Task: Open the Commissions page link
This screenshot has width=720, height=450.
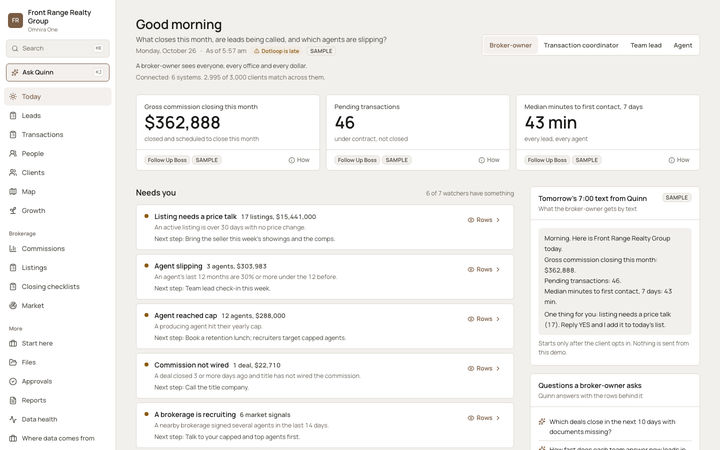Action: coord(58,248)
